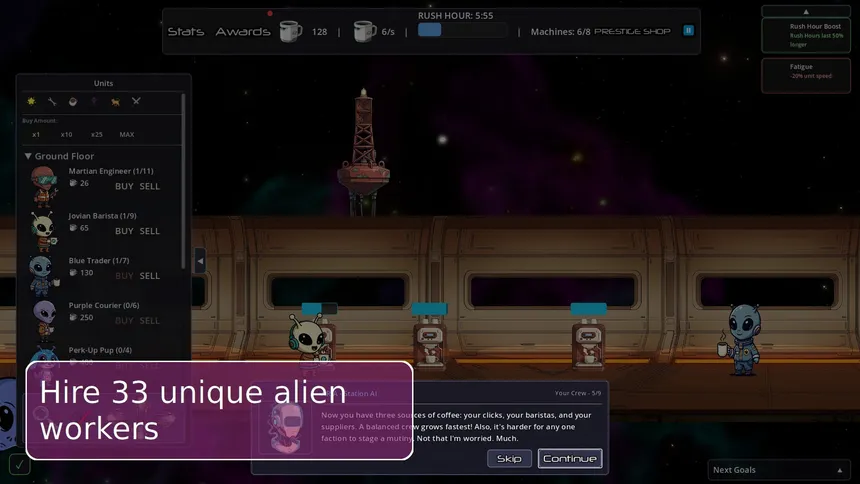Screen dimensions: 860x484
Task: Open the Prestige Shop
Action: [632, 31]
